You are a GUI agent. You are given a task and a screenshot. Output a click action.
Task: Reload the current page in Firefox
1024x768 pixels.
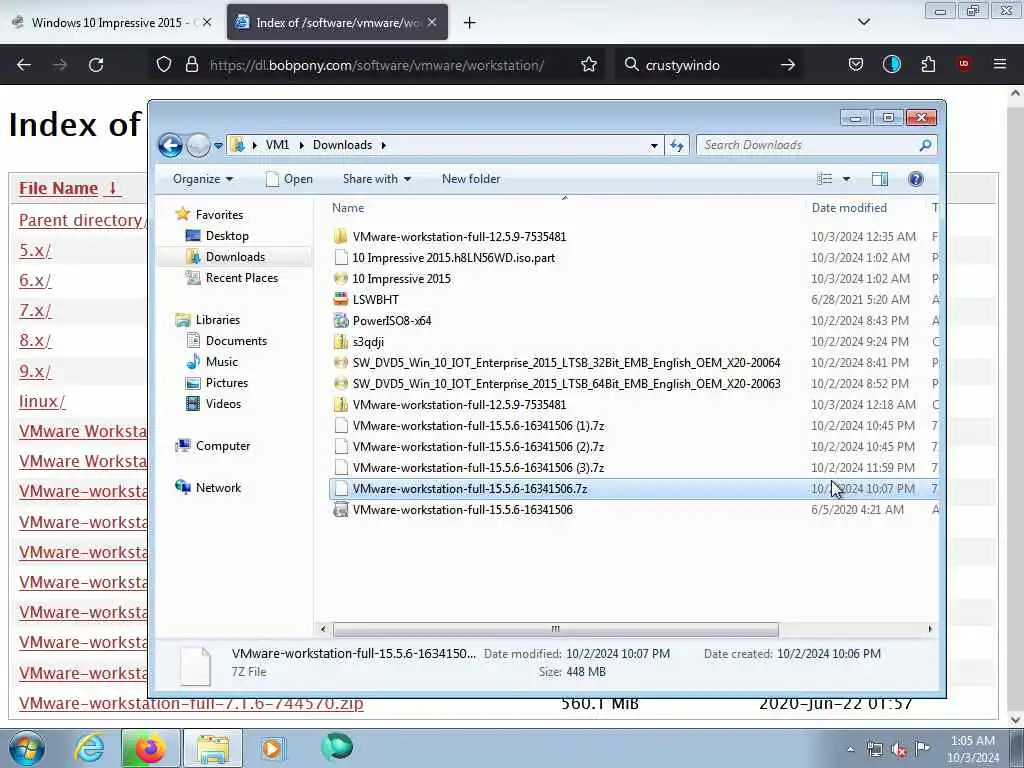[96, 65]
